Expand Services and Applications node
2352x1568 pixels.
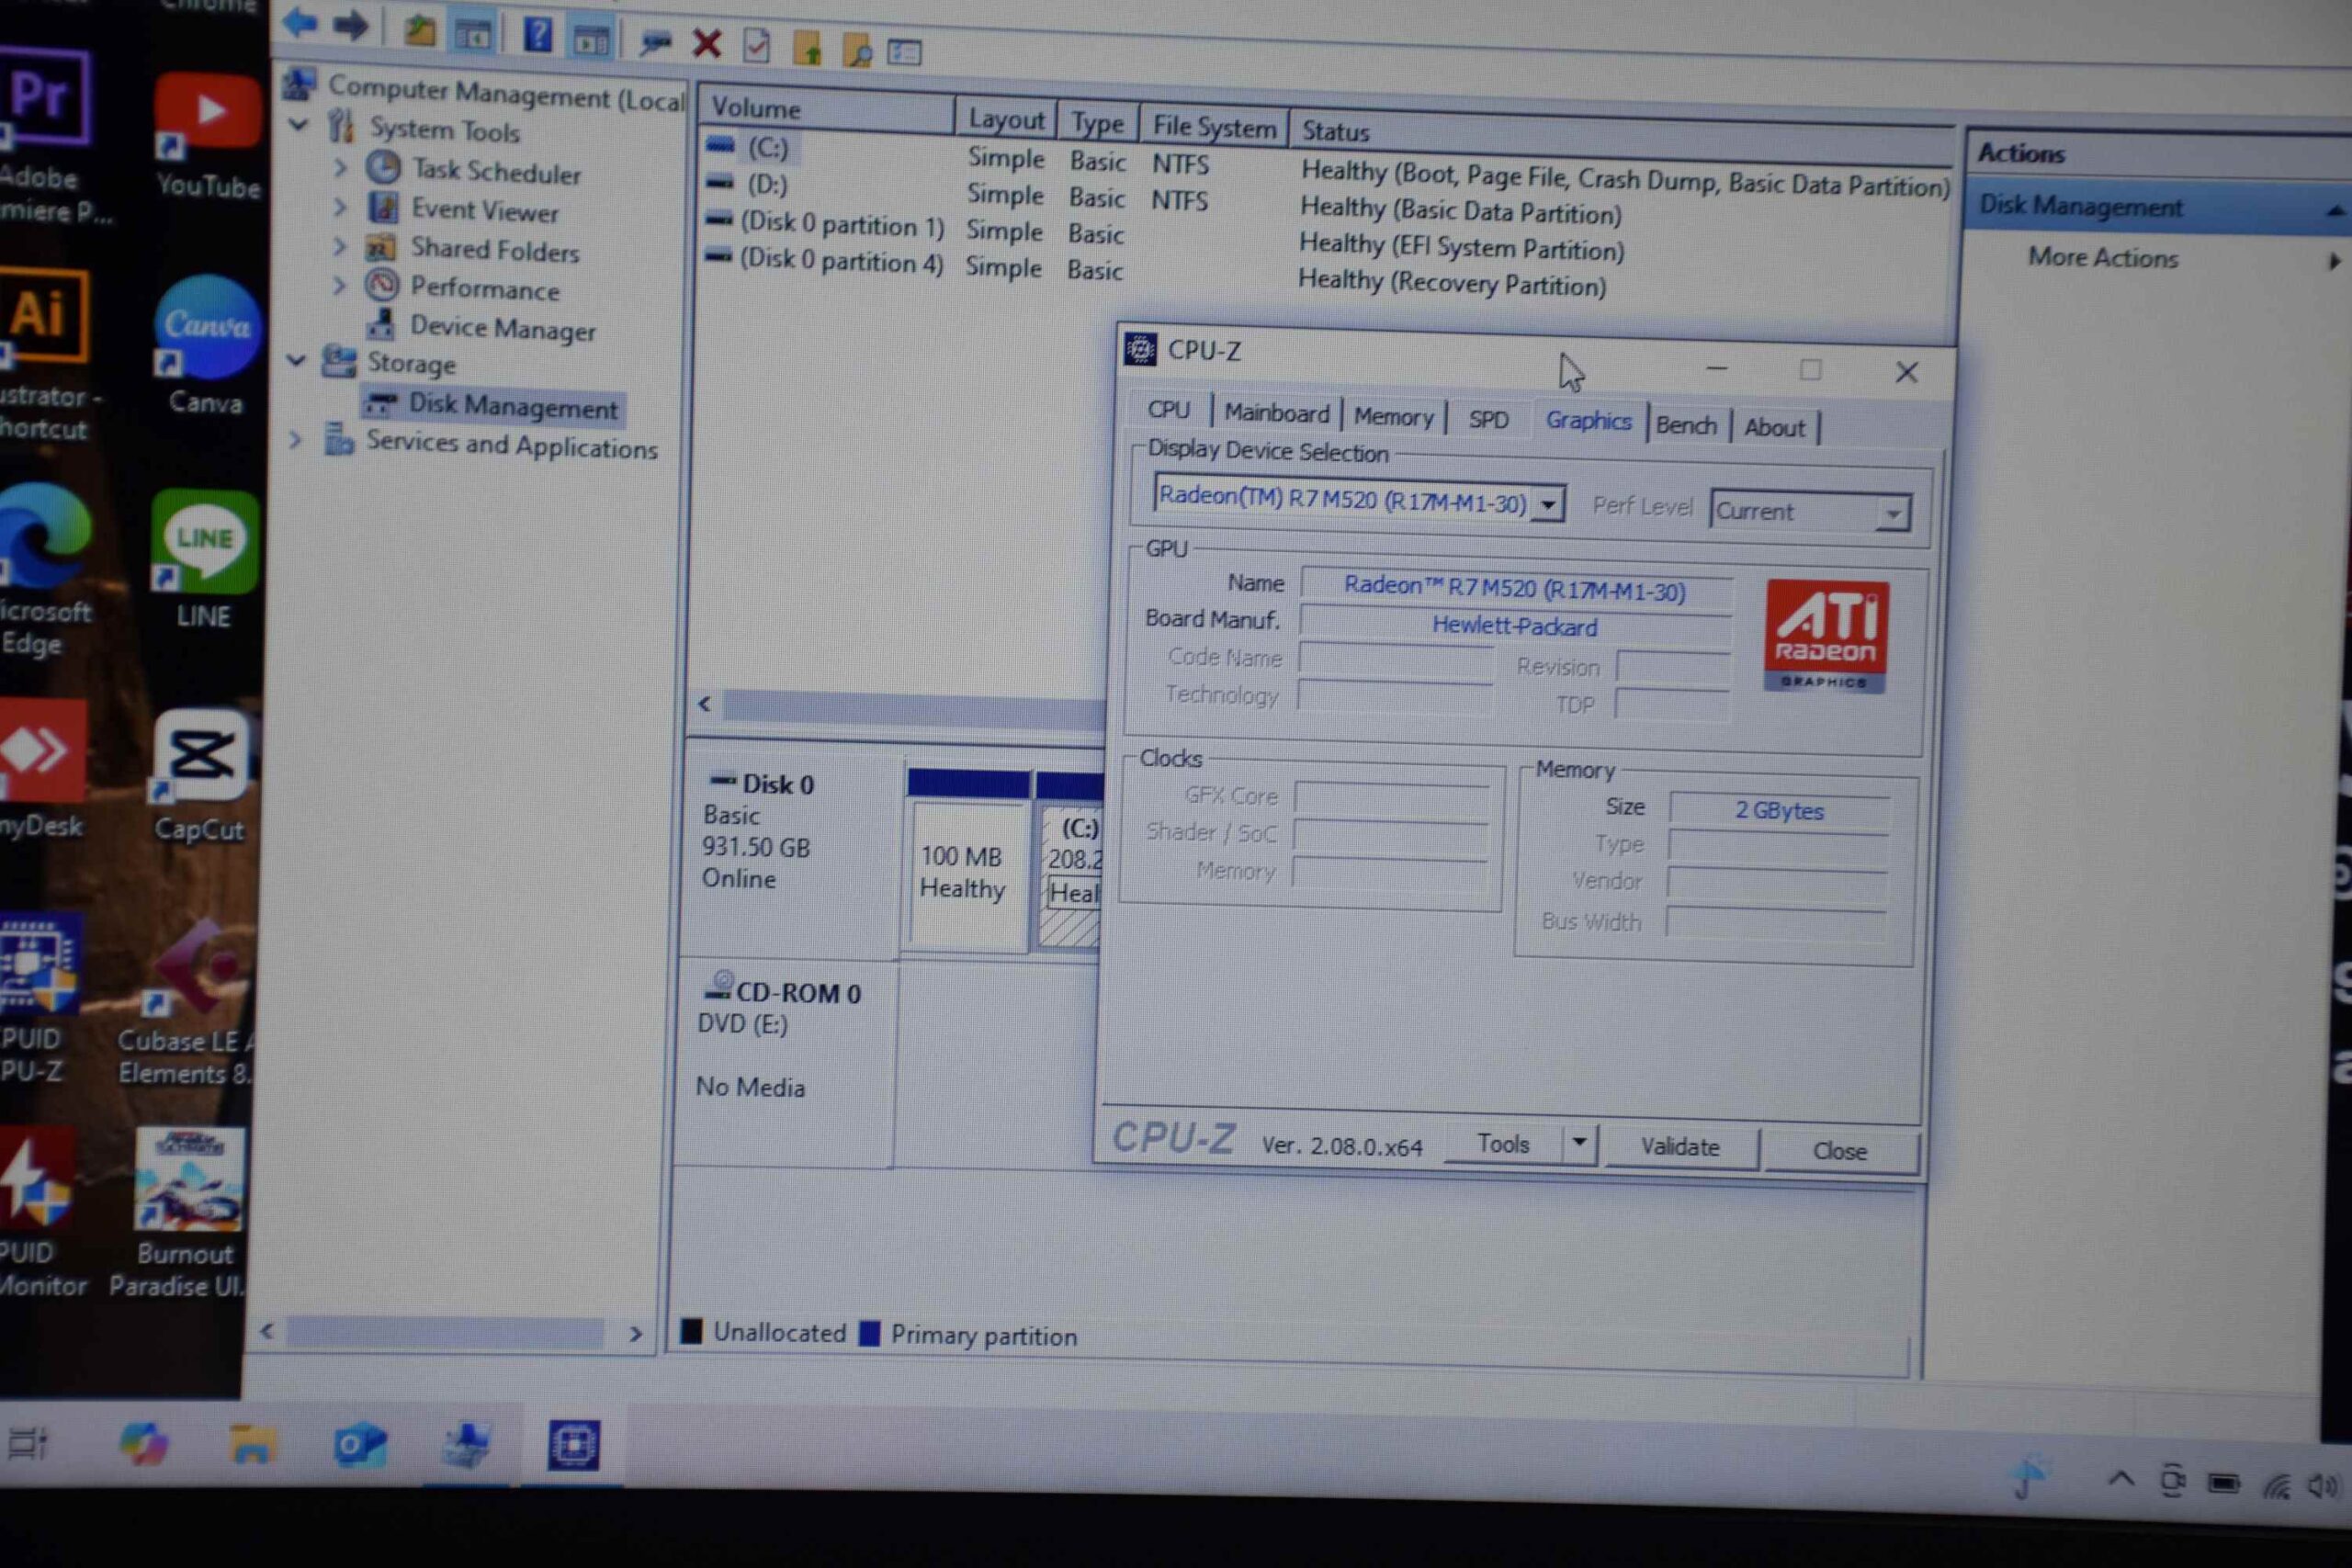click(294, 438)
